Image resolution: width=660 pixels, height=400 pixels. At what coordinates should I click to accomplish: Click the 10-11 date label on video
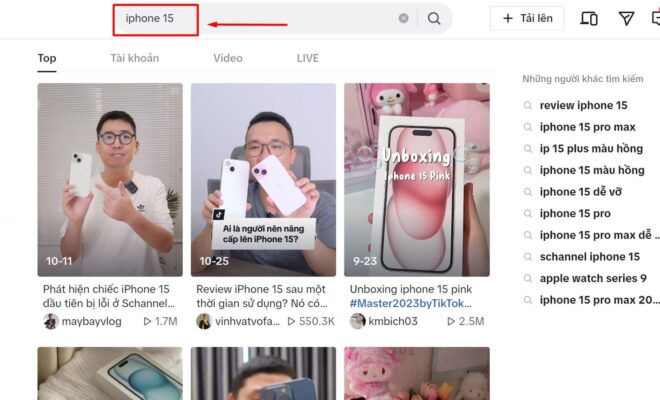pyautogui.click(x=59, y=261)
